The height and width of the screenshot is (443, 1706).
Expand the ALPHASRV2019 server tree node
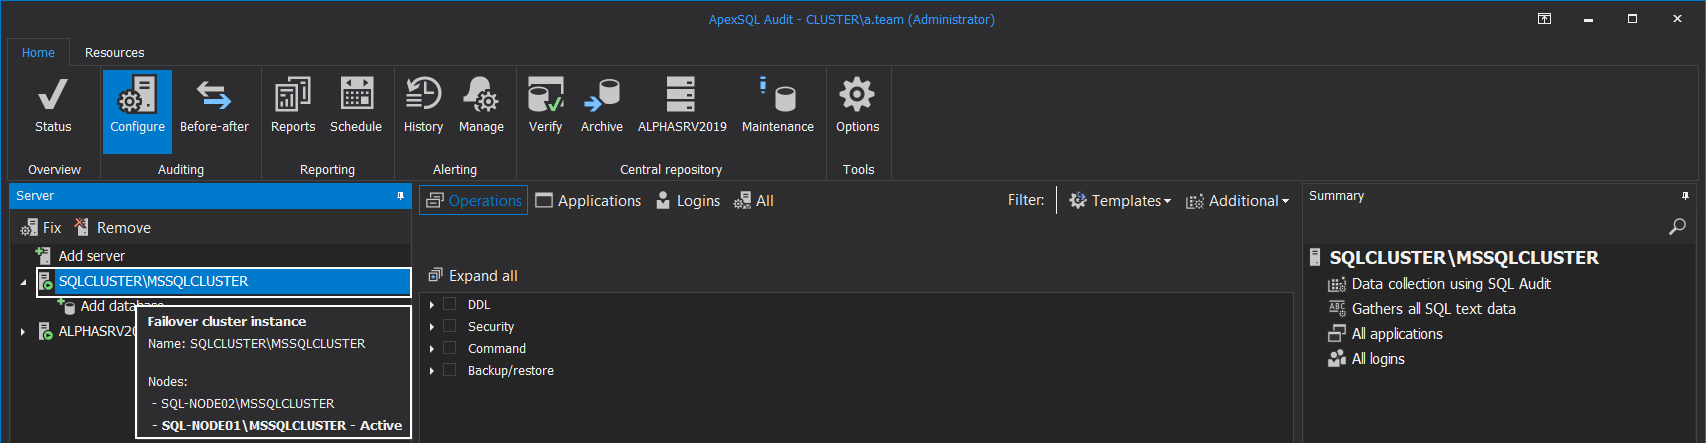[x=23, y=331]
